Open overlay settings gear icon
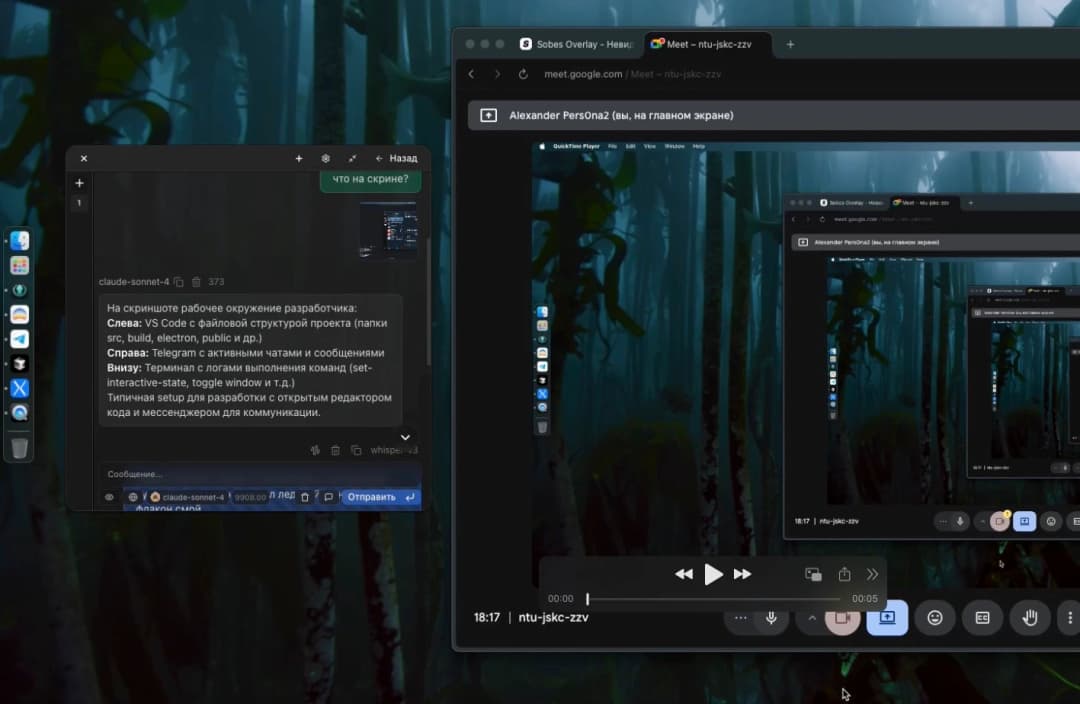 pos(326,158)
